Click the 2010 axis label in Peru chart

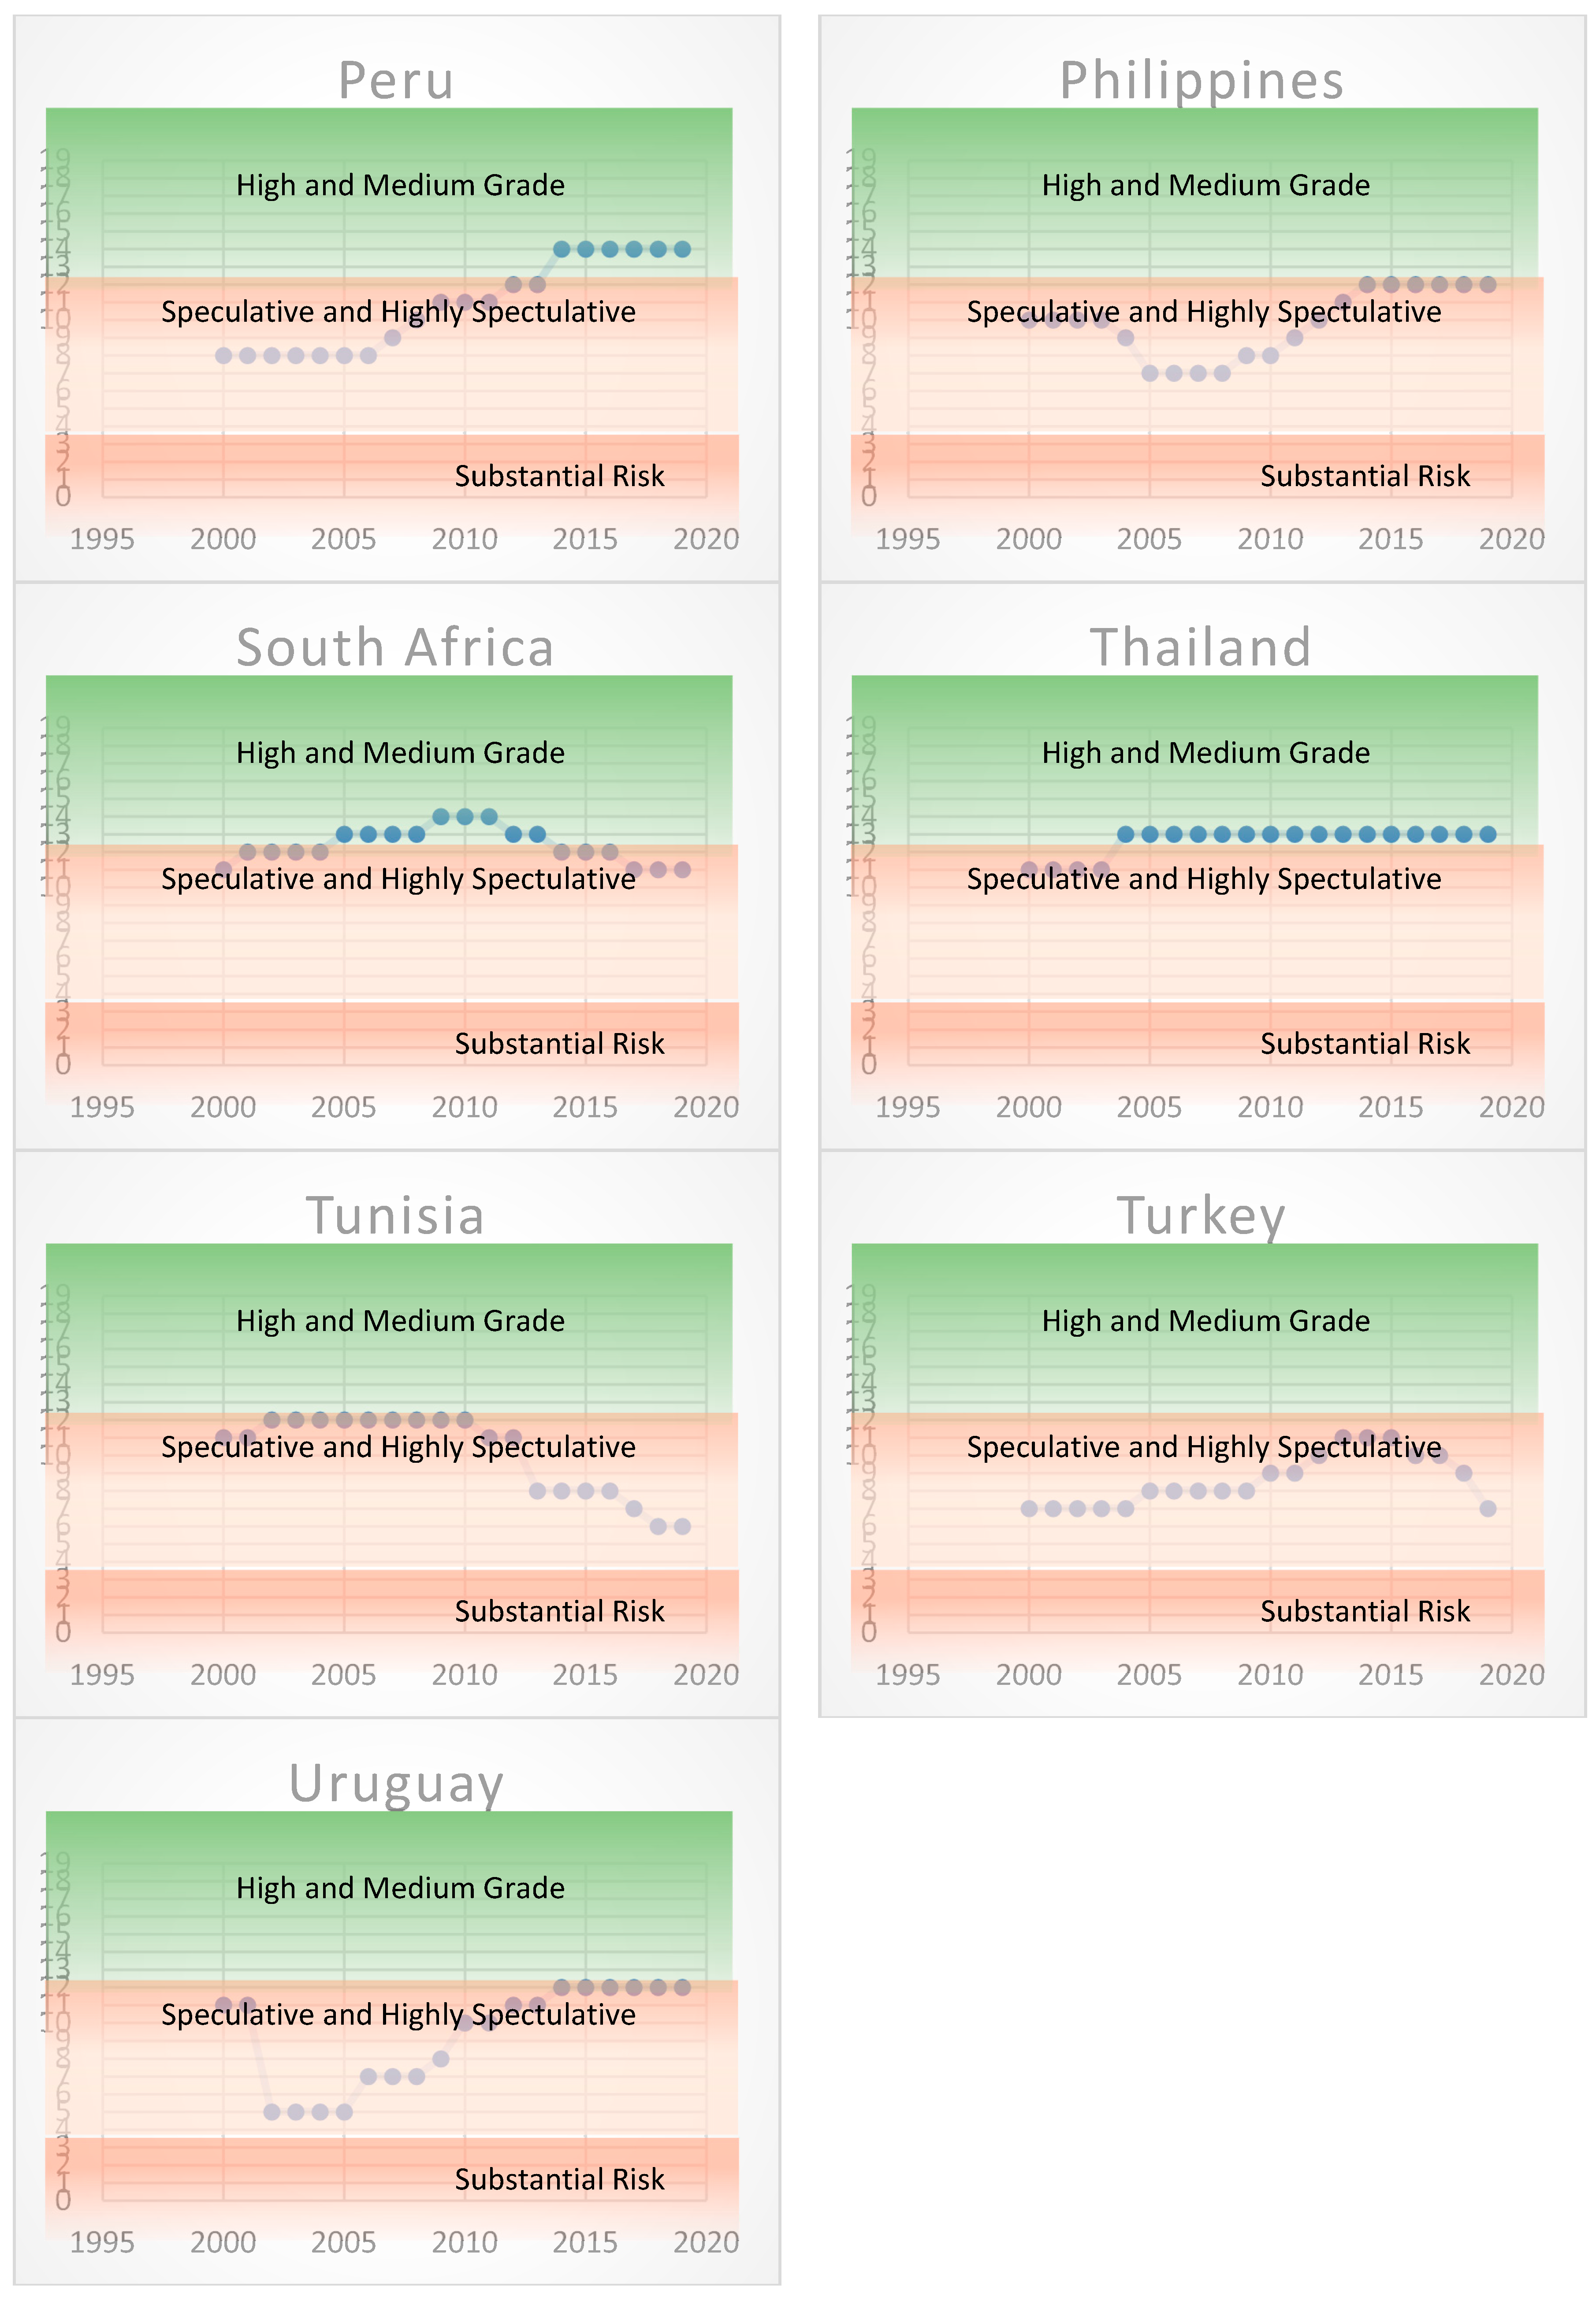[x=464, y=539]
